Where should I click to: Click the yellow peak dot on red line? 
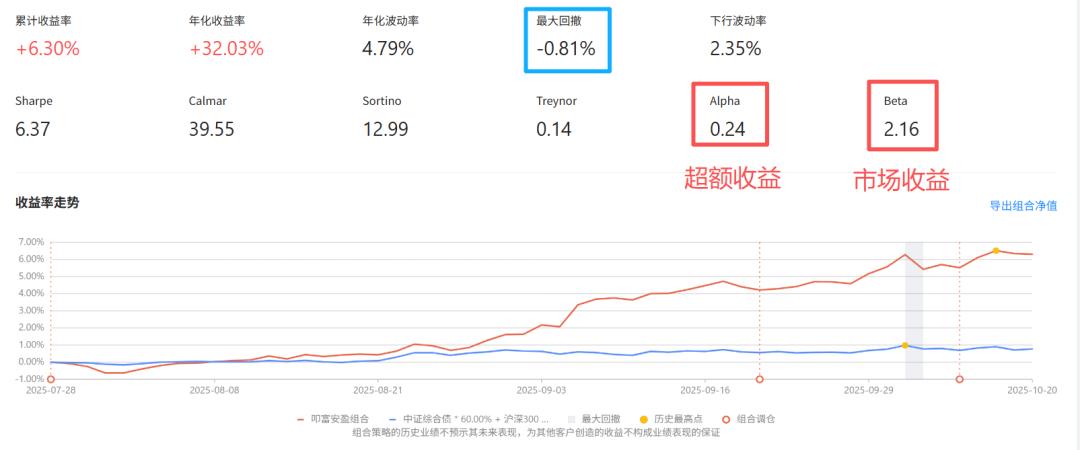[x=996, y=251]
